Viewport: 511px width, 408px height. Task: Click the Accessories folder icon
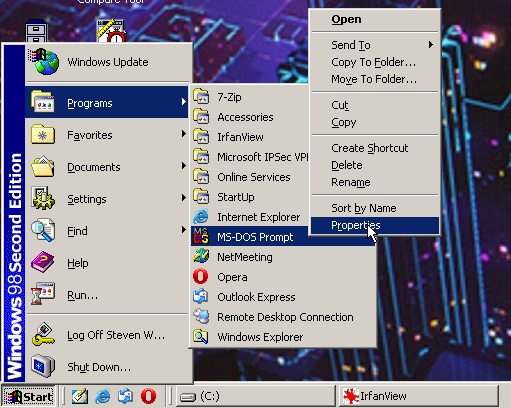201,116
